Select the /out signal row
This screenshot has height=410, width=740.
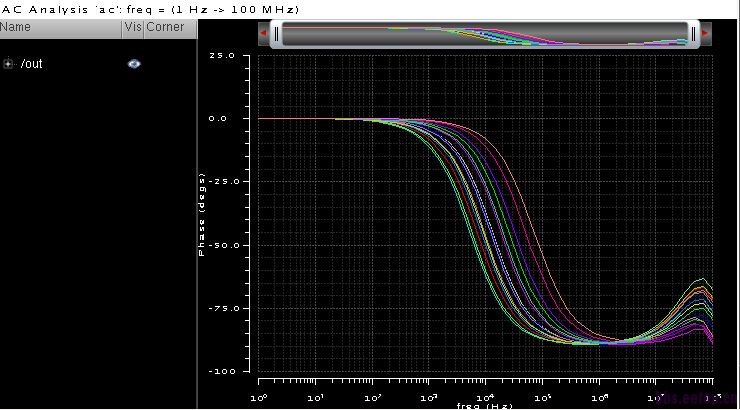(98, 64)
